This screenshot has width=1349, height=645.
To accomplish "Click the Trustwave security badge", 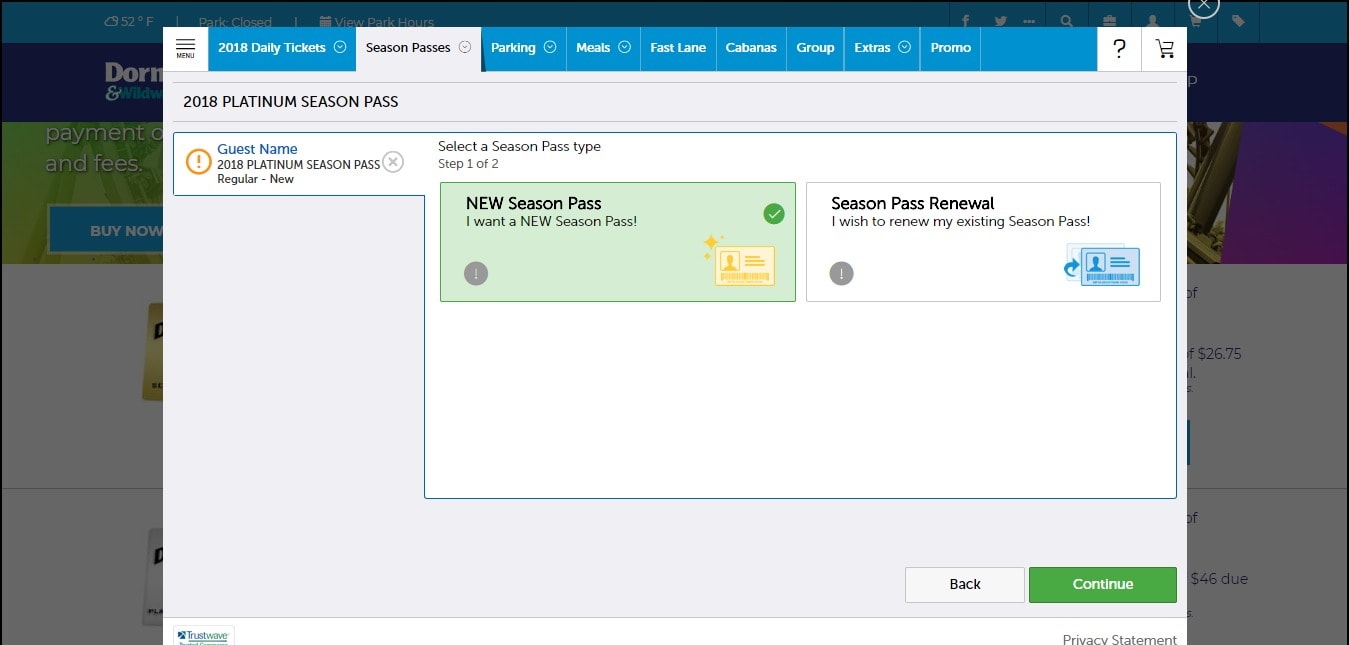I will 204,636.
